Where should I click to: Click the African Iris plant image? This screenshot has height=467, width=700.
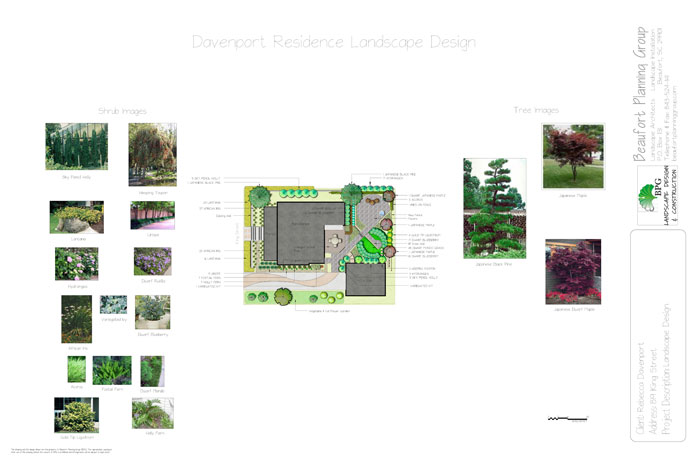(x=76, y=319)
